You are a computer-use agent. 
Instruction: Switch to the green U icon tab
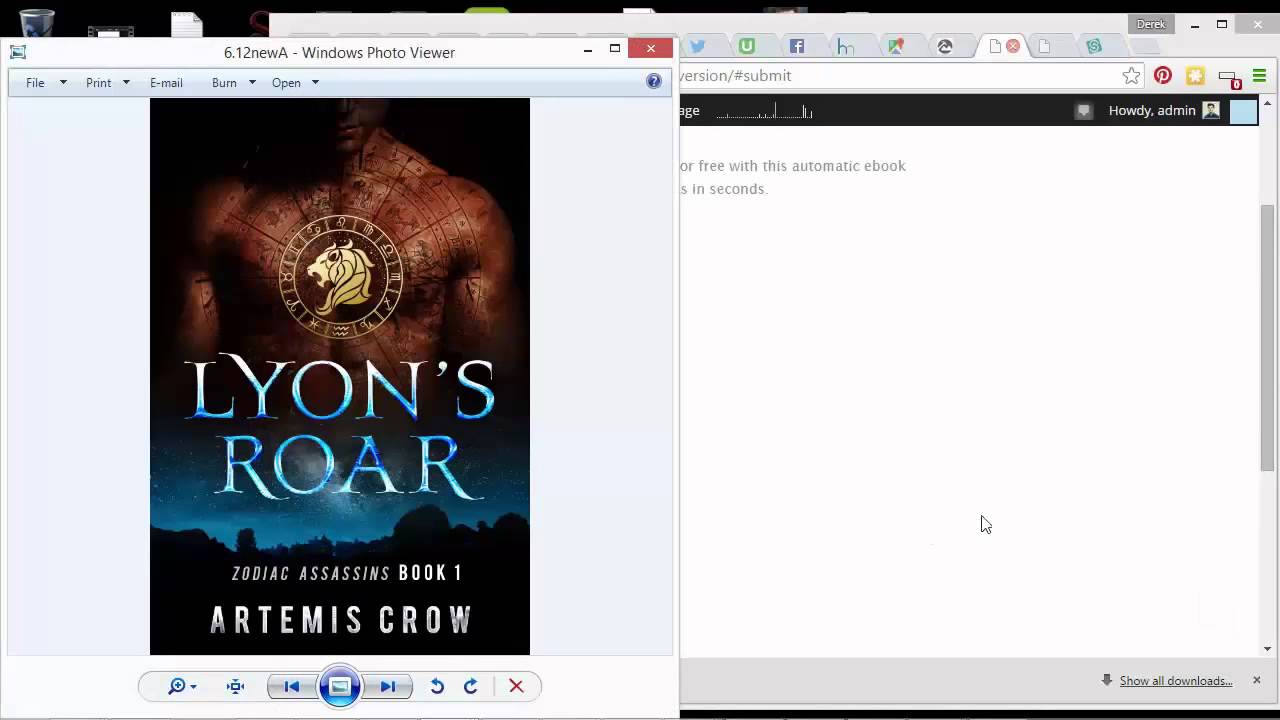(747, 46)
